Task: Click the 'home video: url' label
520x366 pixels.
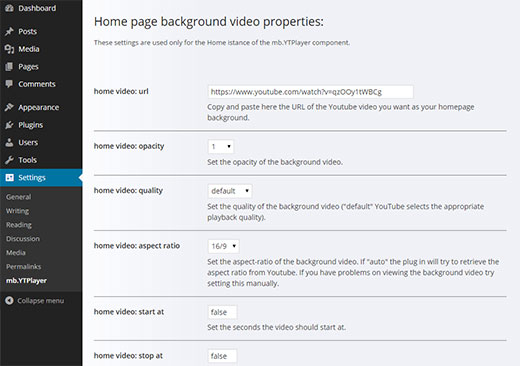Action: coord(121,91)
